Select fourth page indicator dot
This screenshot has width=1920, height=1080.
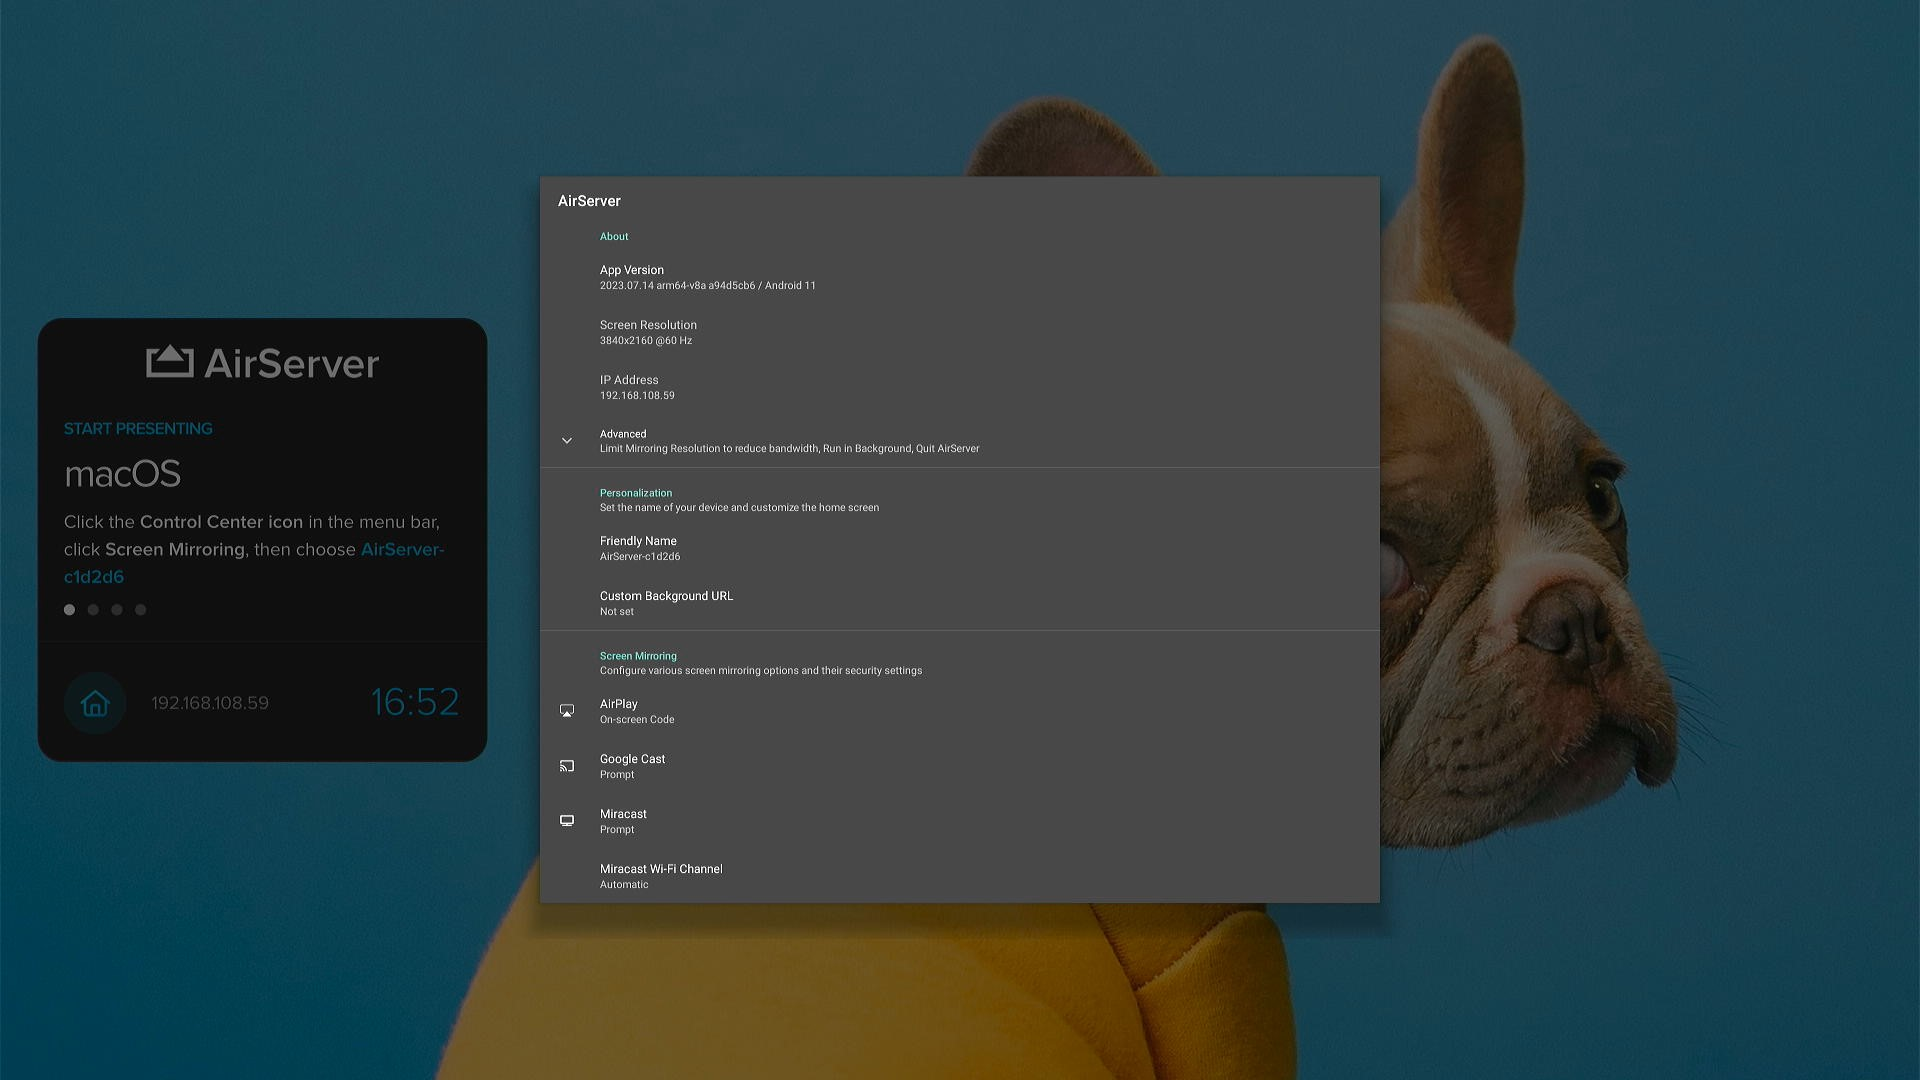pos(141,610)
